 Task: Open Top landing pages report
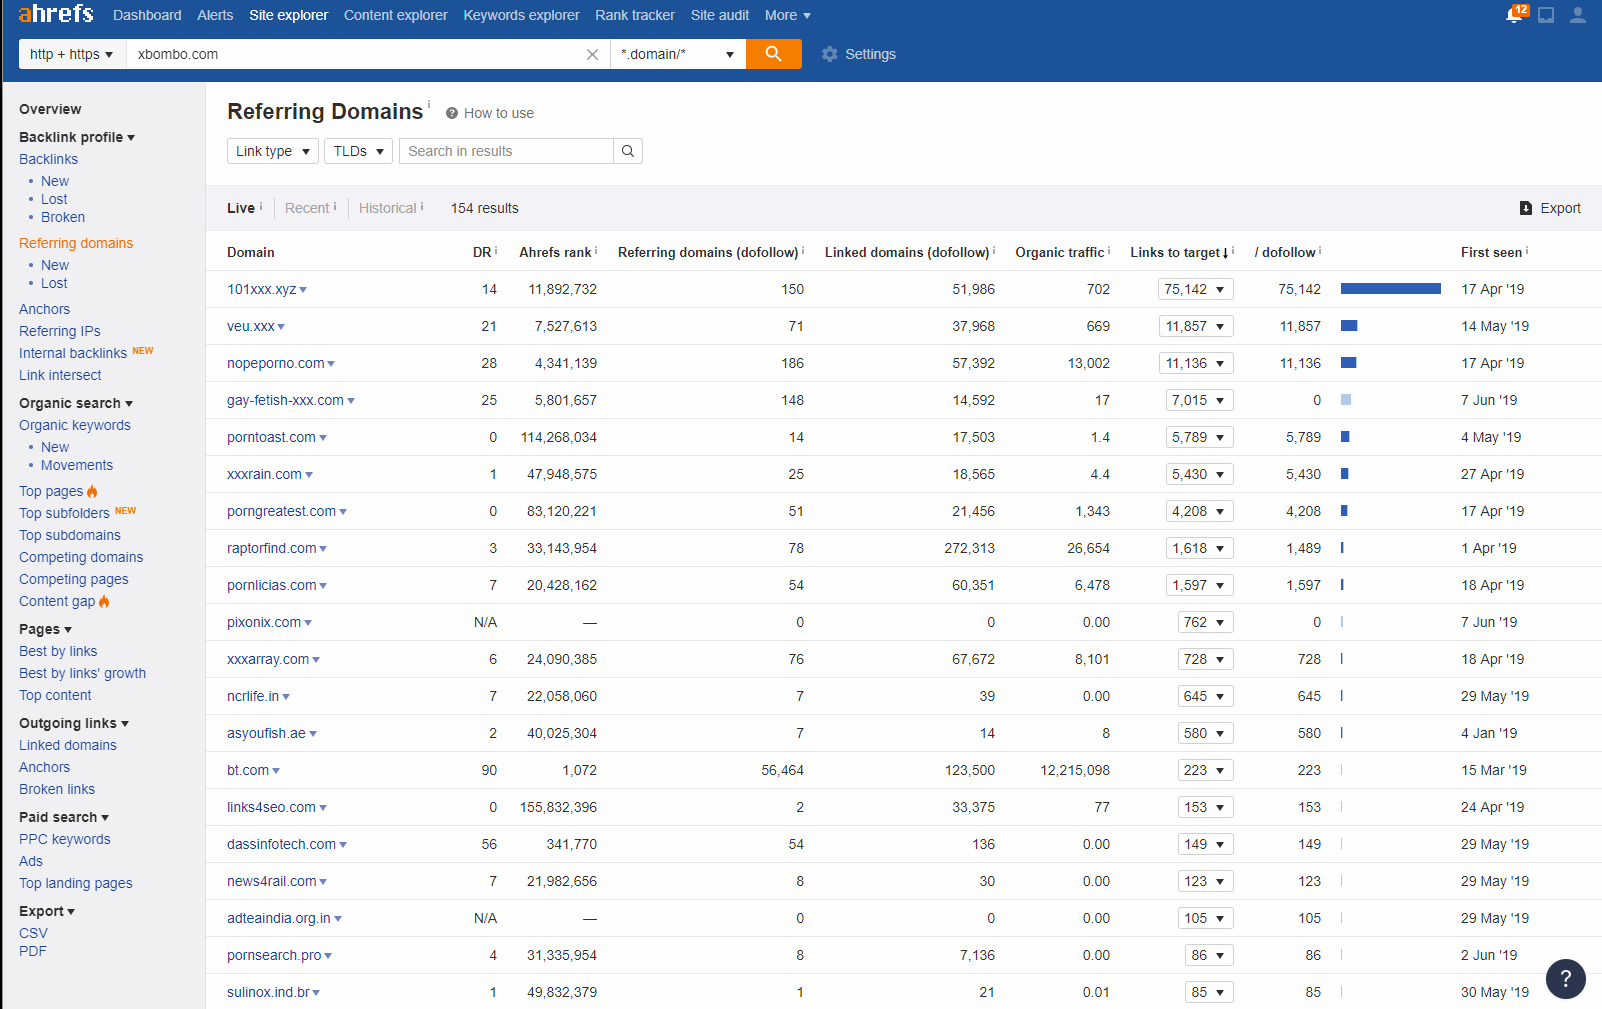pyautogui.click(x=76, y=883)
